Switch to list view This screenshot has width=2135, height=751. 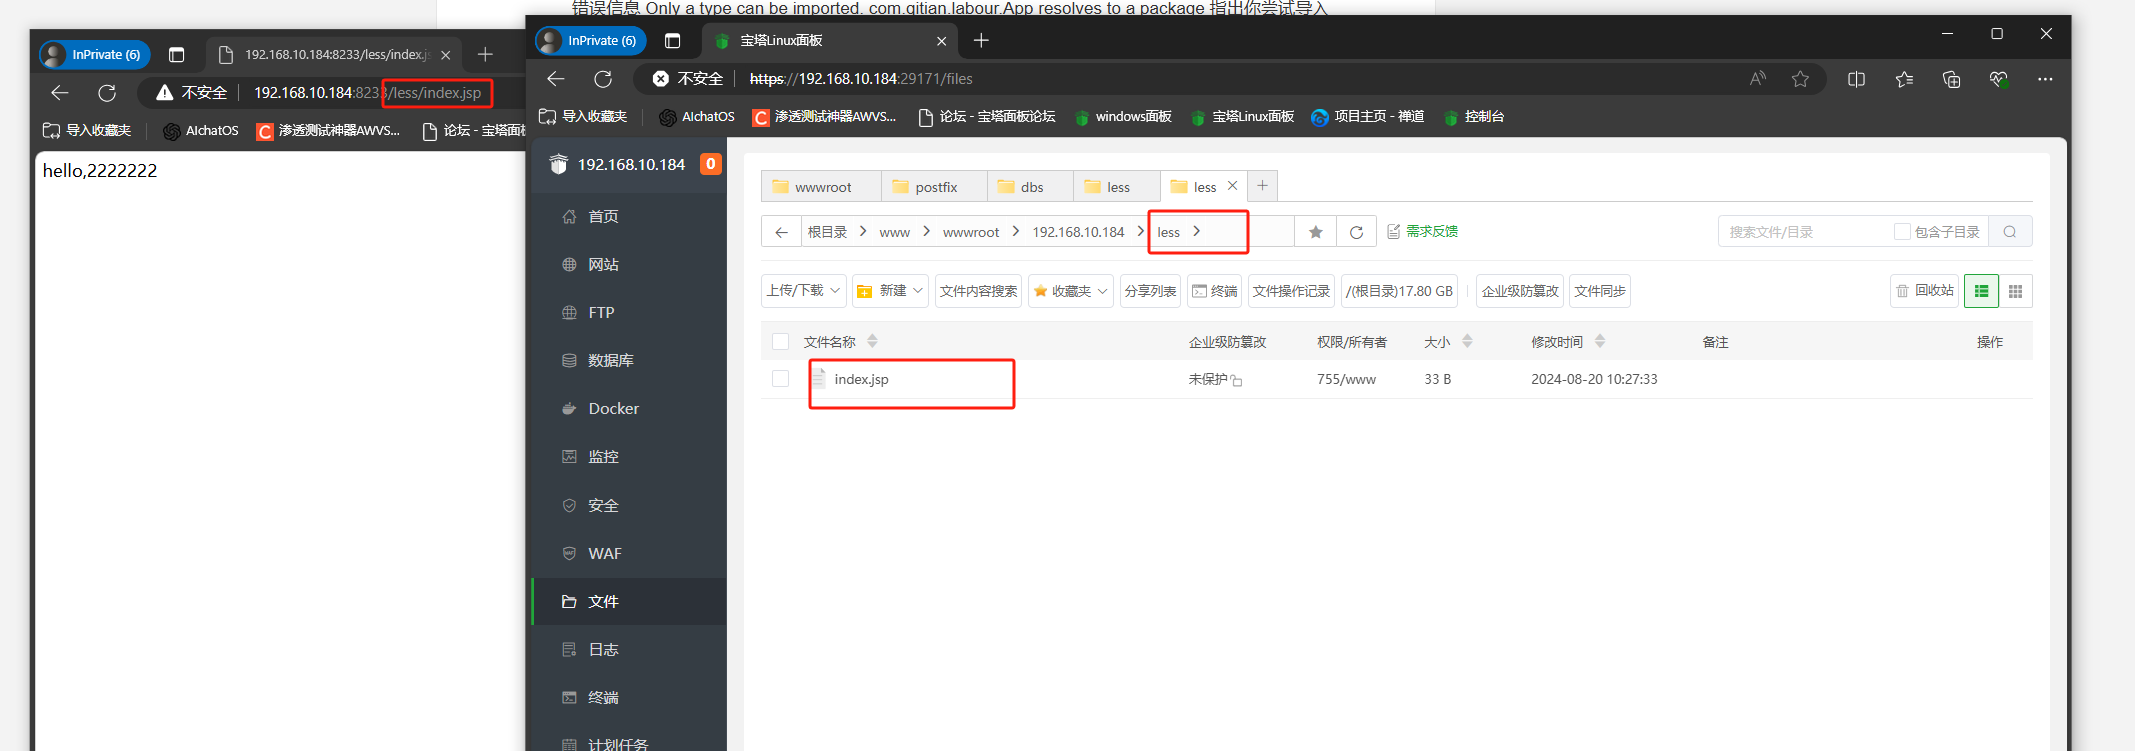pyautogui.click(x=1981, y=291)
